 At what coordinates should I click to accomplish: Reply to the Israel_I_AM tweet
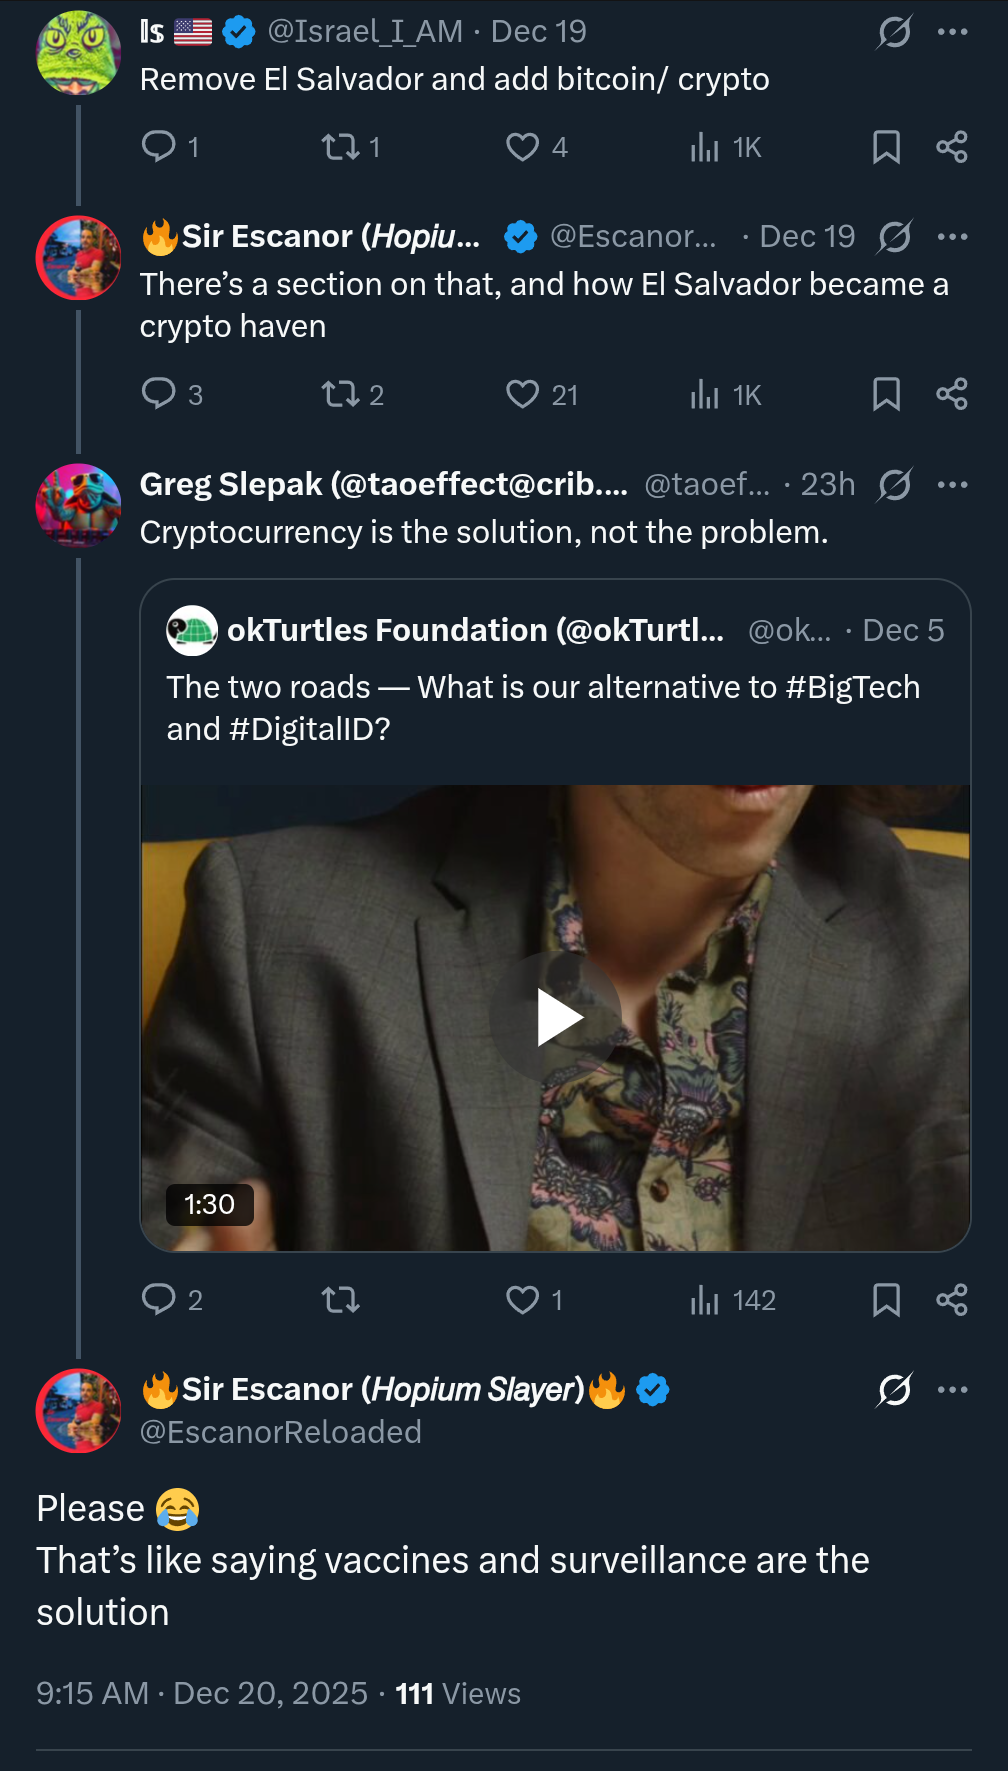(x=160, y=147)
